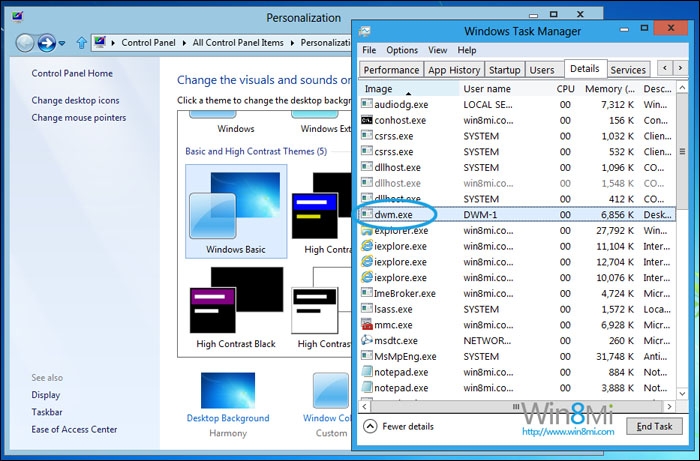Click the ImeBroker.exe process icon
Viewport: 700px width, 461px height.
367,293
